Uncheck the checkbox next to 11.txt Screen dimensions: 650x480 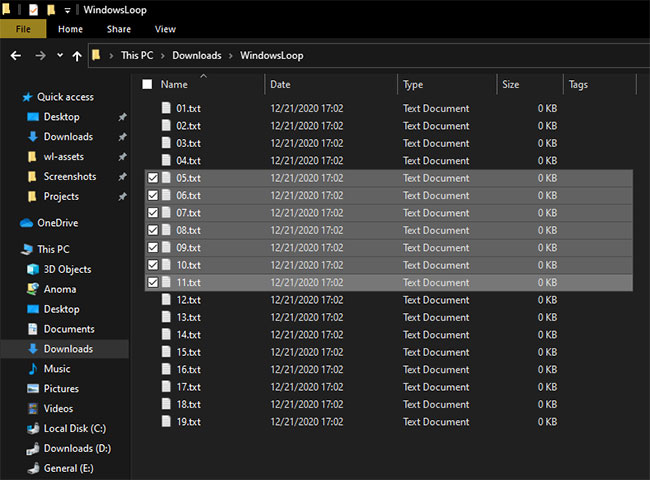pos(153,282)
